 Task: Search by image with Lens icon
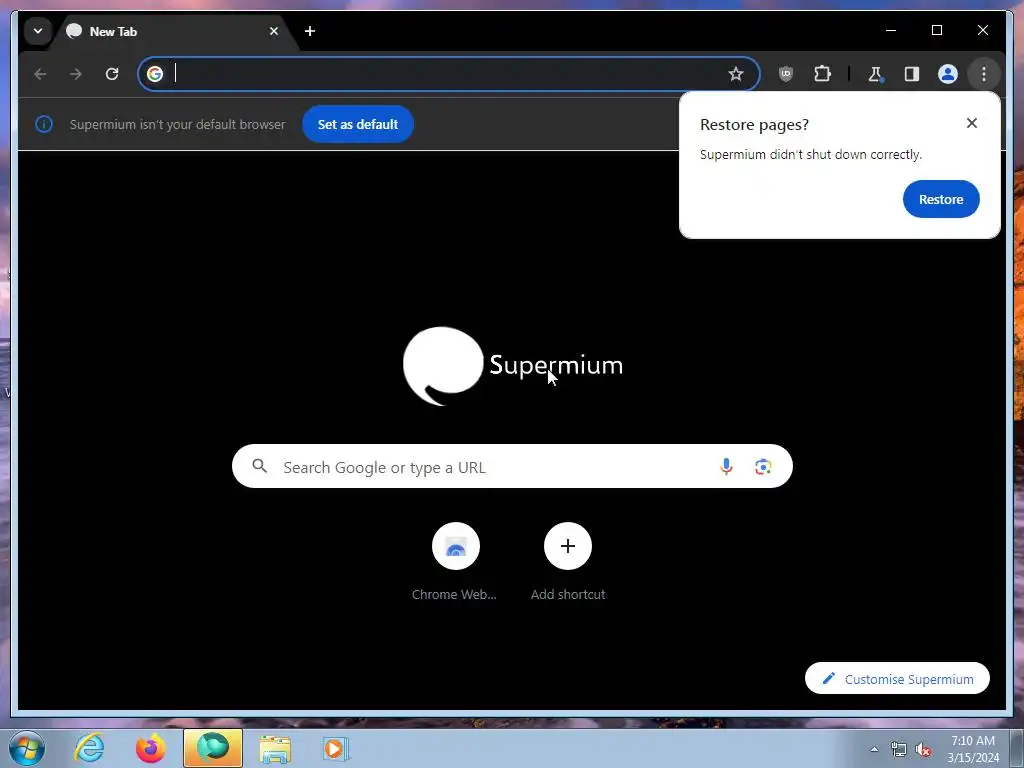763,466
